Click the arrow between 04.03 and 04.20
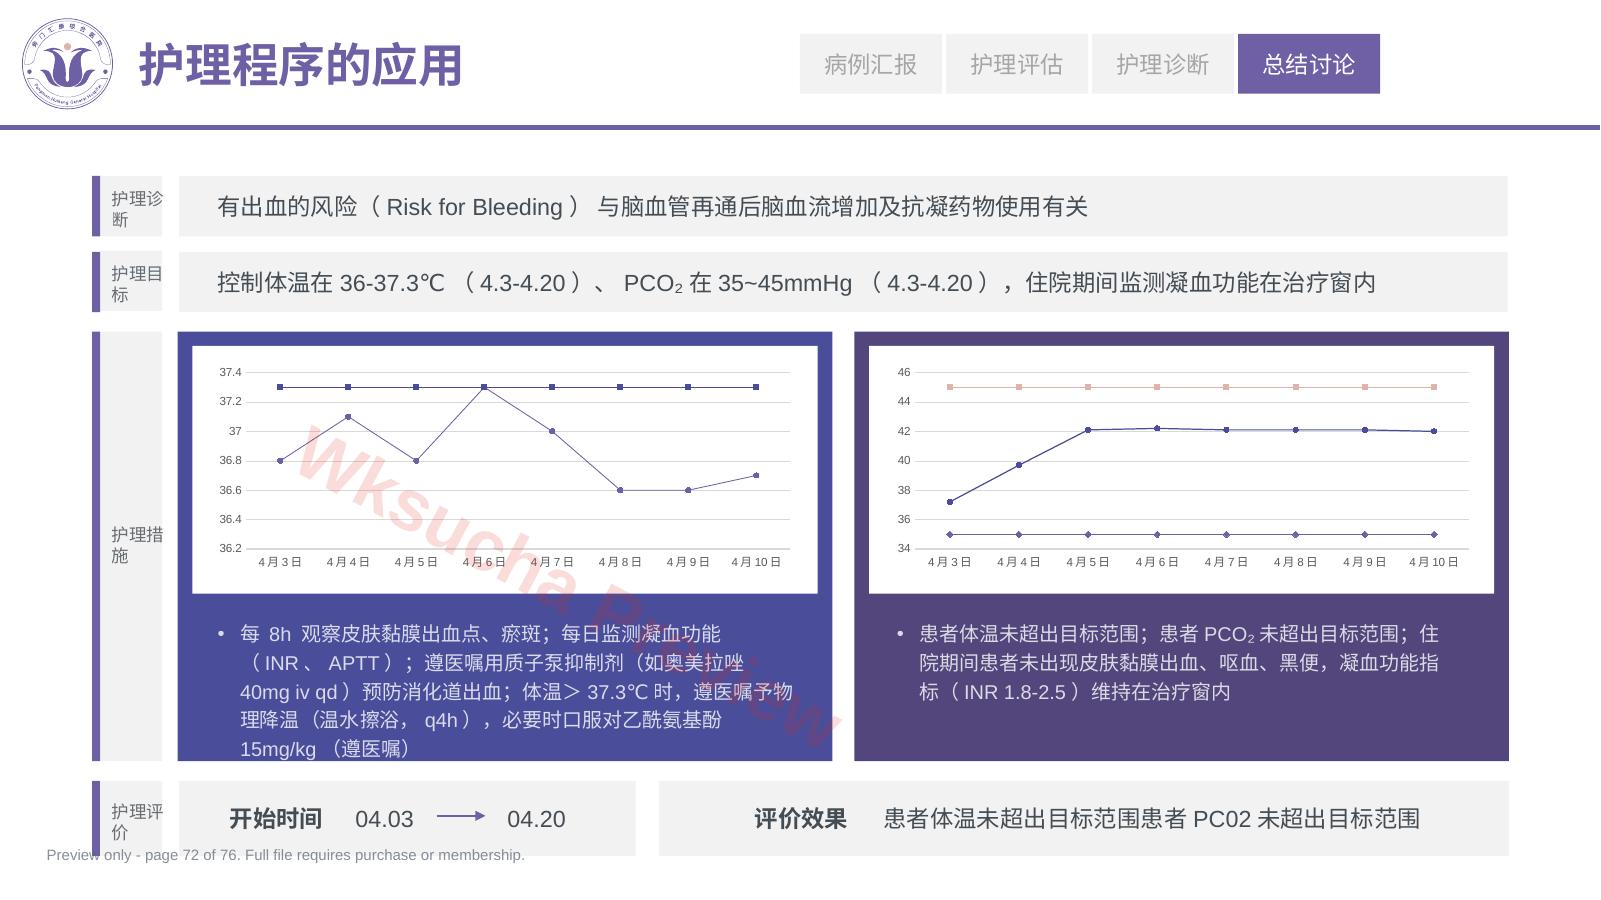1601x900 pixels. (x=461, y=817)
